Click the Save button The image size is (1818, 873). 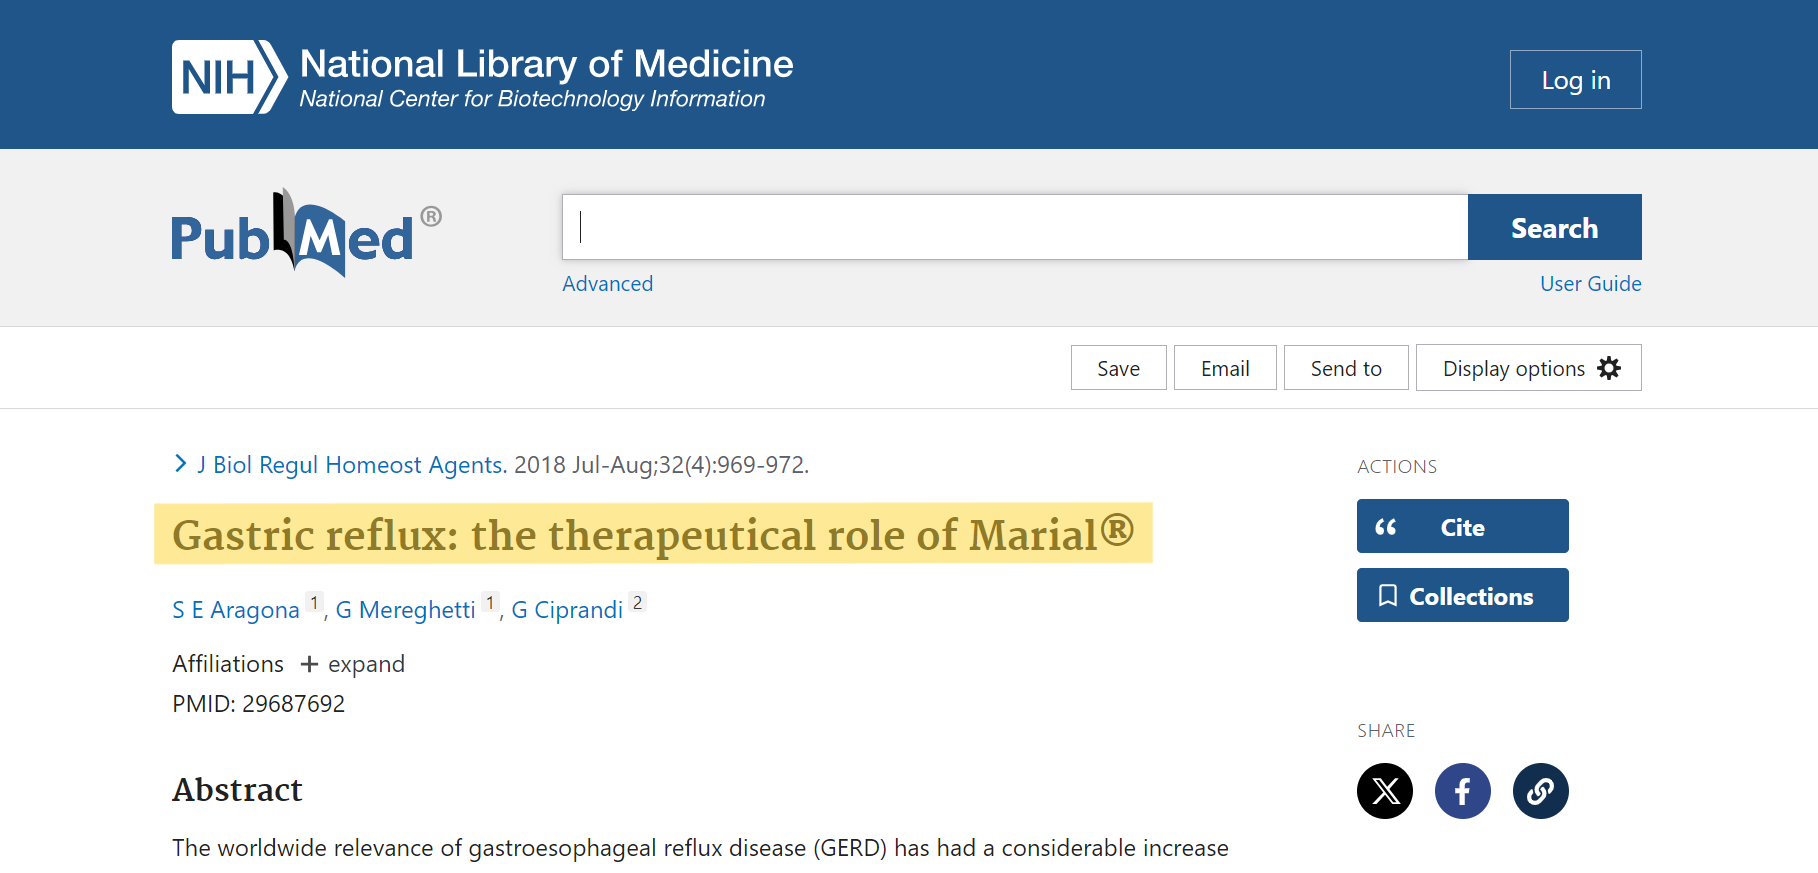click(1119, 368)
